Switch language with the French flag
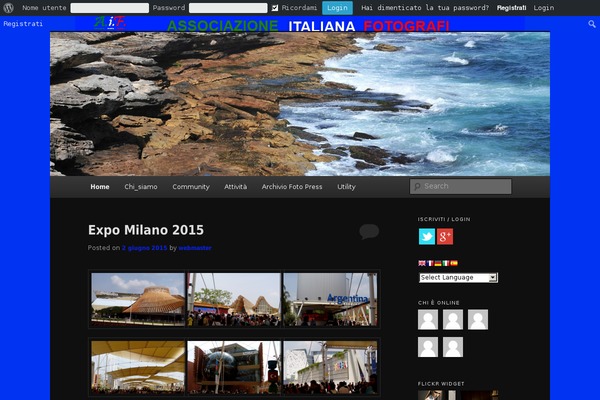 coord(430,263)
